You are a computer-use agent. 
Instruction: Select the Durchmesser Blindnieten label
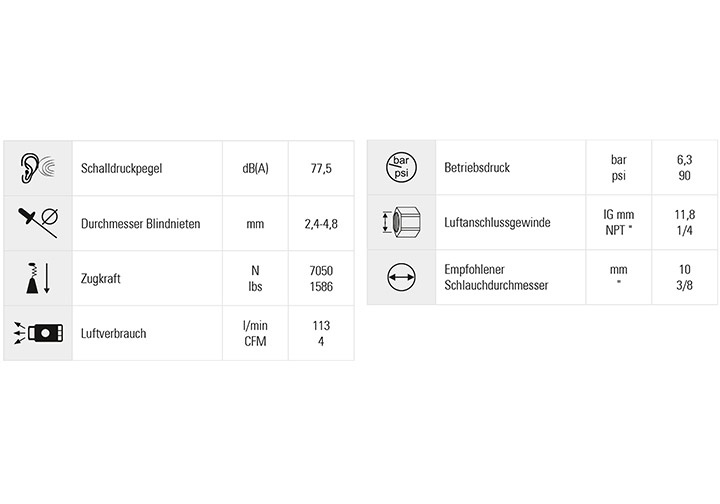coord(140,223)
